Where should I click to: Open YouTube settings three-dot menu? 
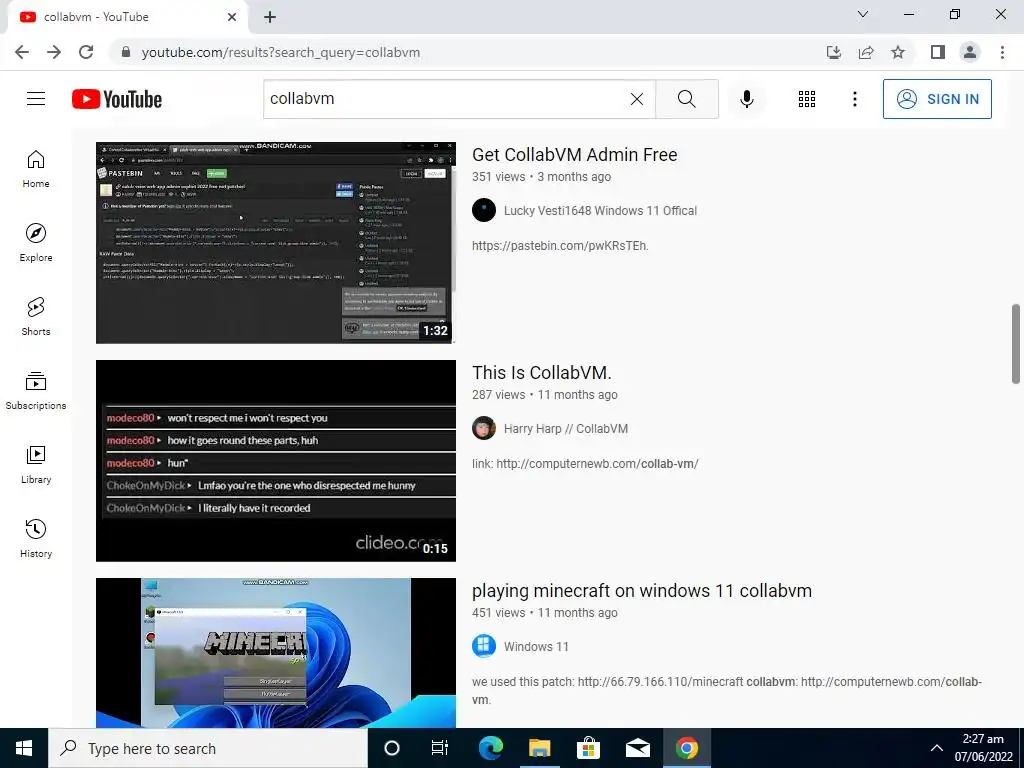[x=854, y=99]
